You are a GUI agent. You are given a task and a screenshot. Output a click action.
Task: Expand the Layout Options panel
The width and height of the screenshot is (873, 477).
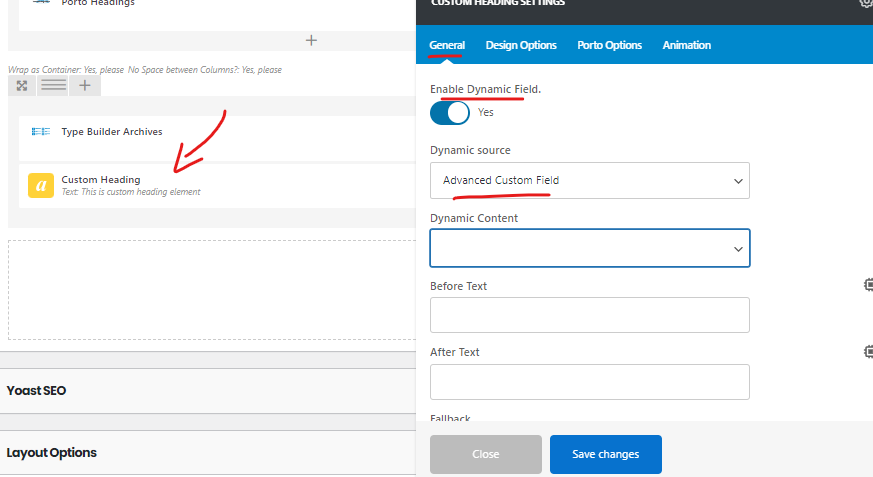click(x=208, y=453)
